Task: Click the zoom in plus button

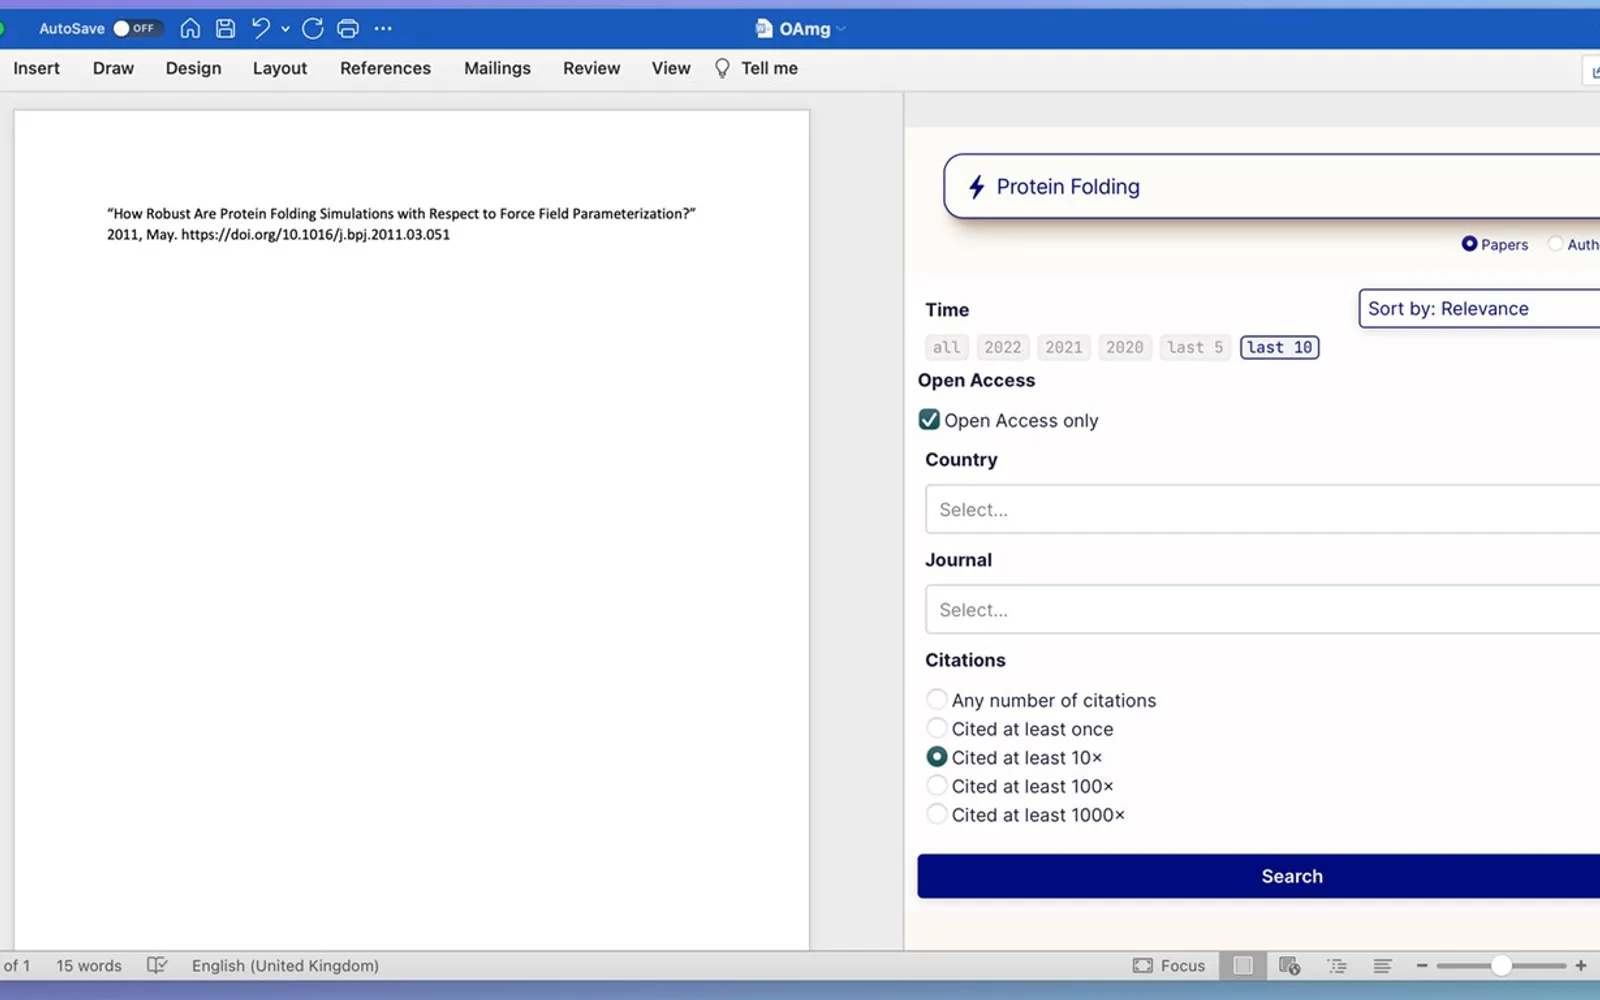Action: (1581, 965)
